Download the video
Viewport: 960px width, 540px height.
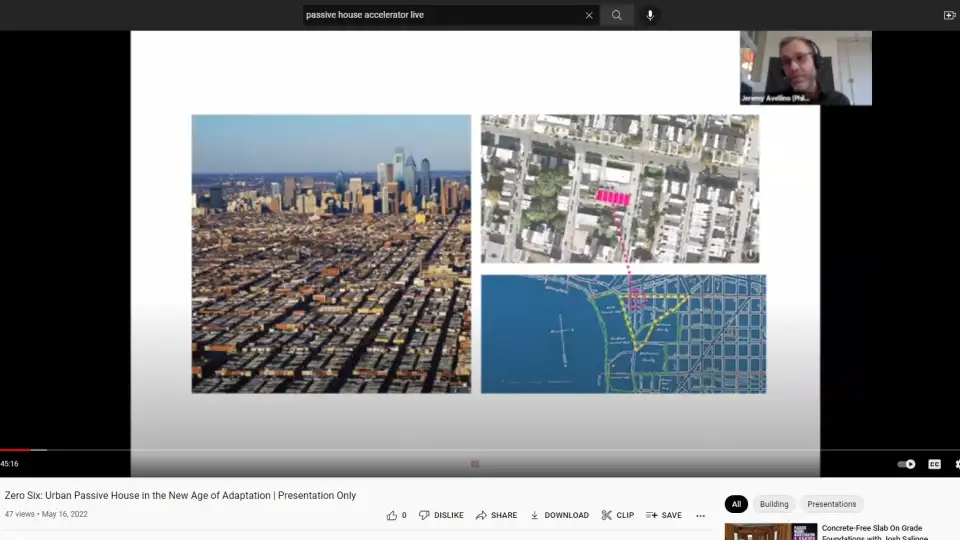(559, 515)
